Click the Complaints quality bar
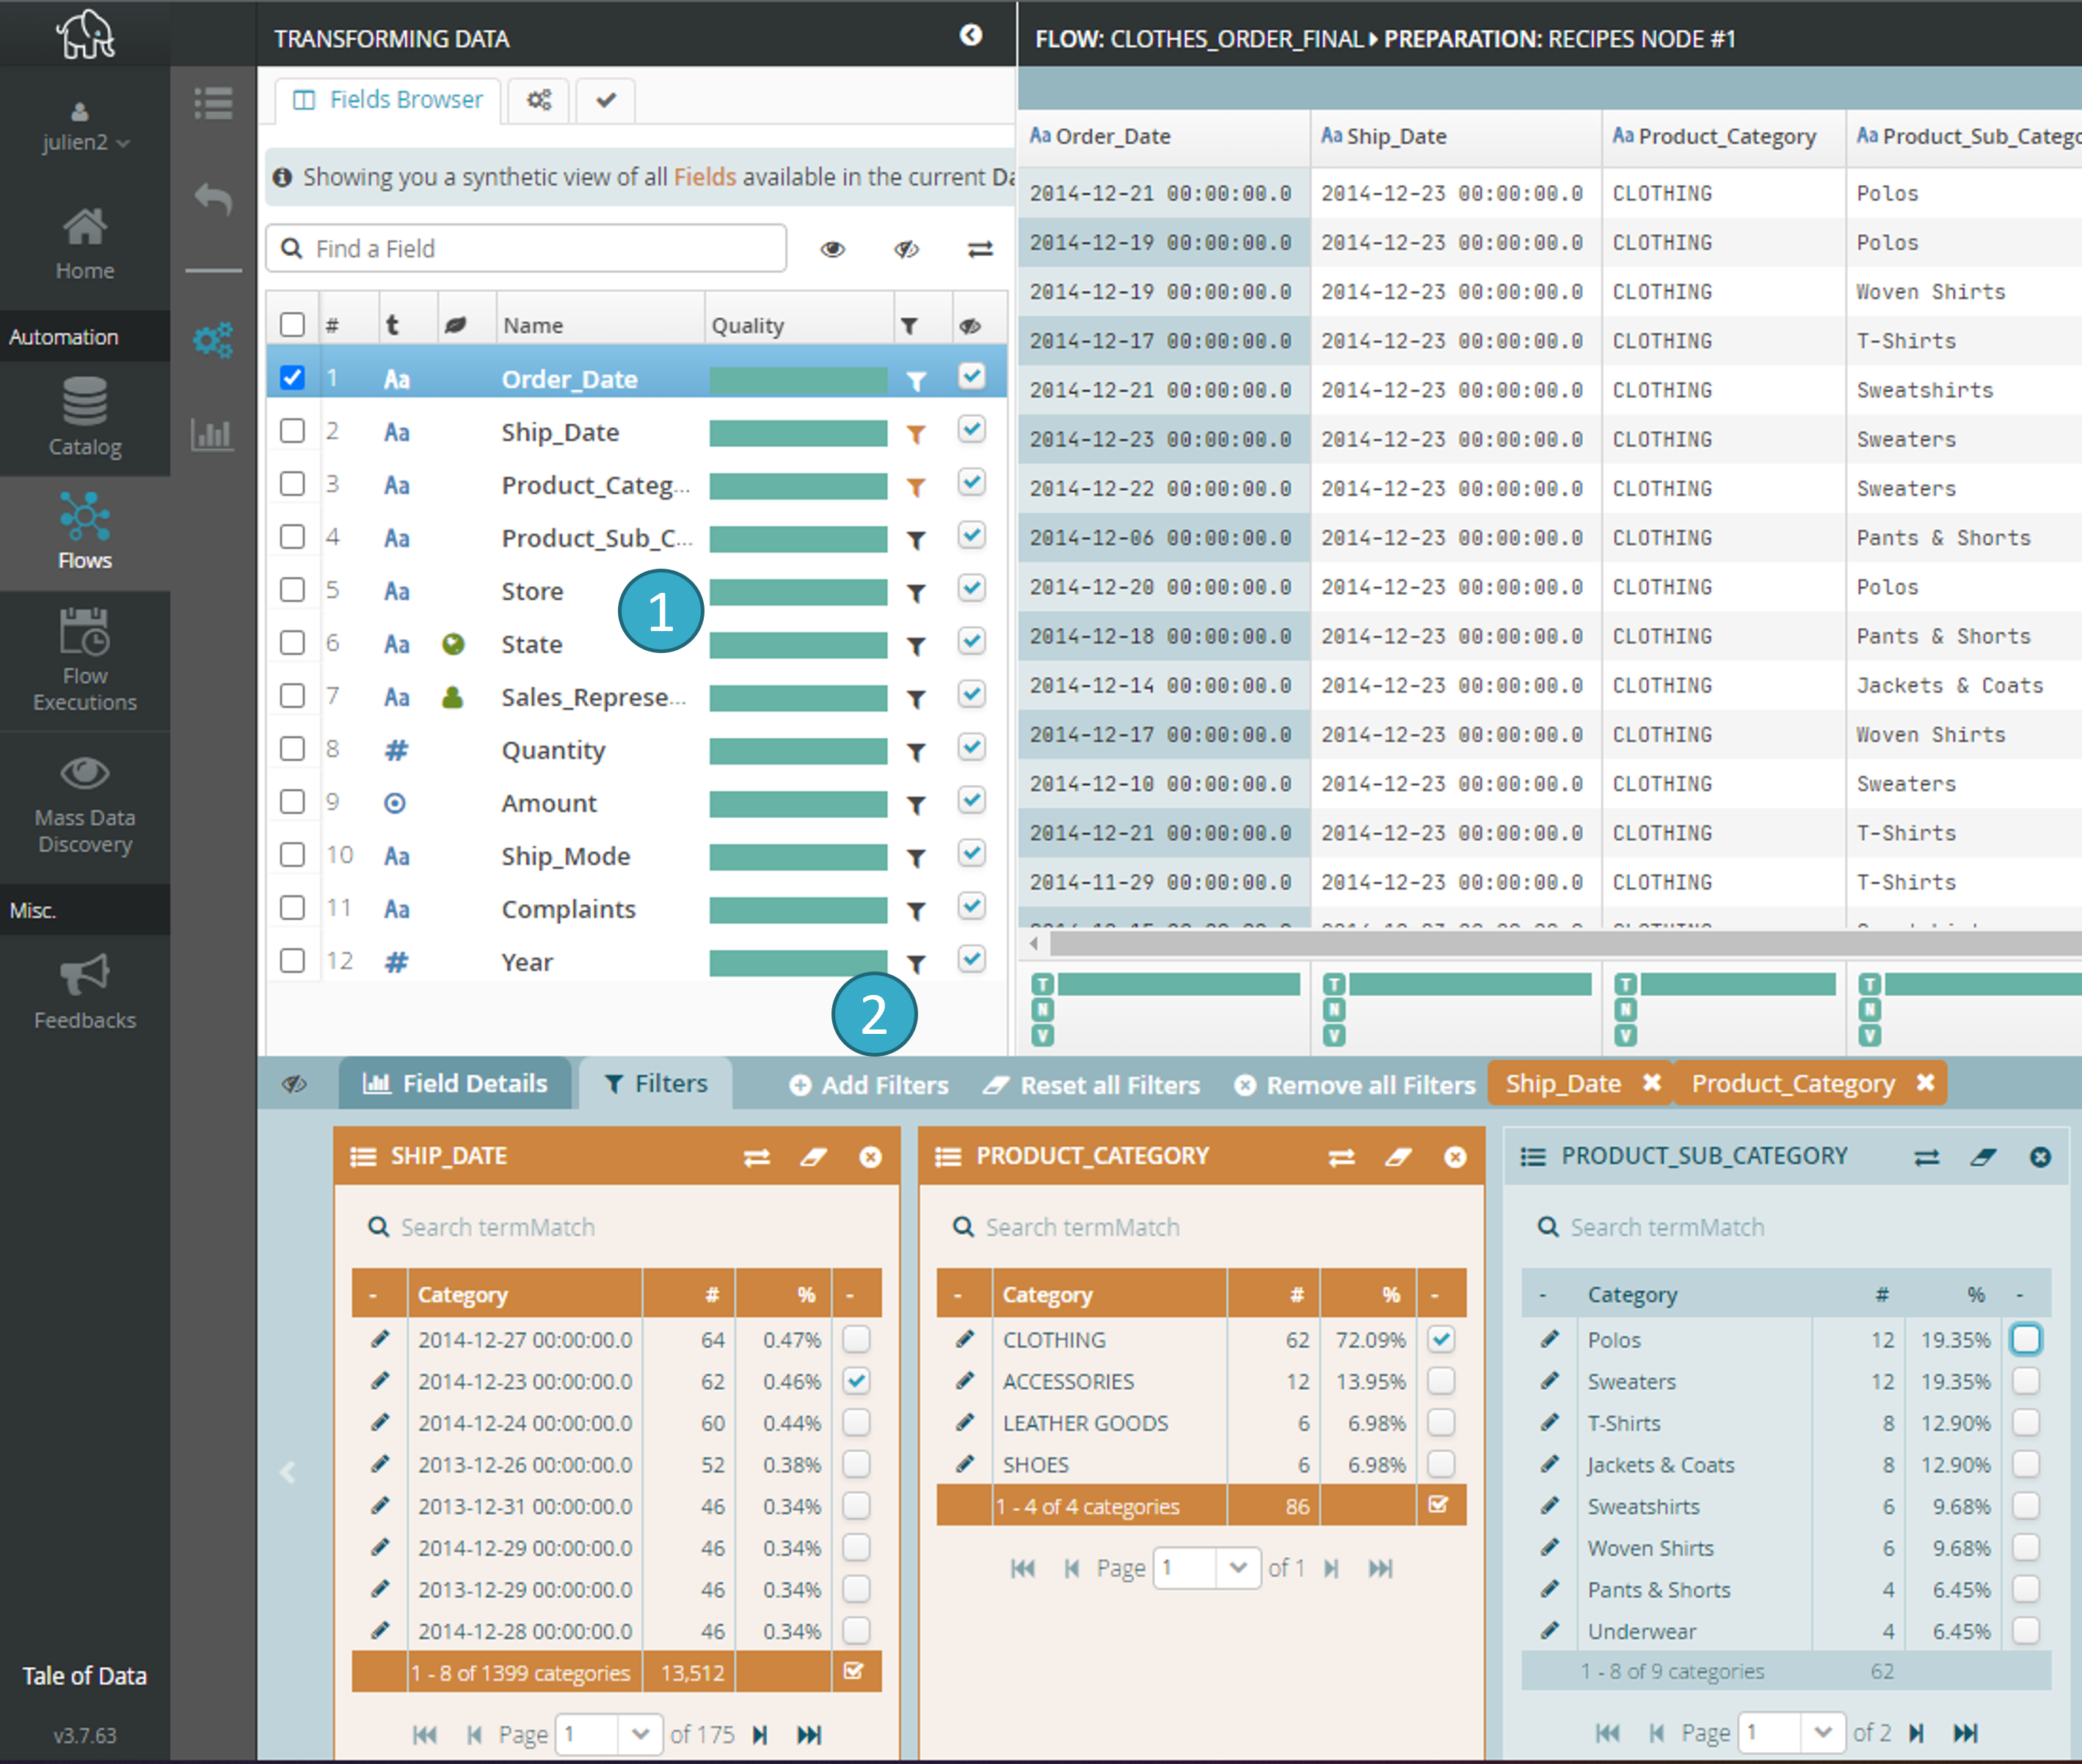The width and height of the screenshot is (2082, 1764). click(798, 910)
